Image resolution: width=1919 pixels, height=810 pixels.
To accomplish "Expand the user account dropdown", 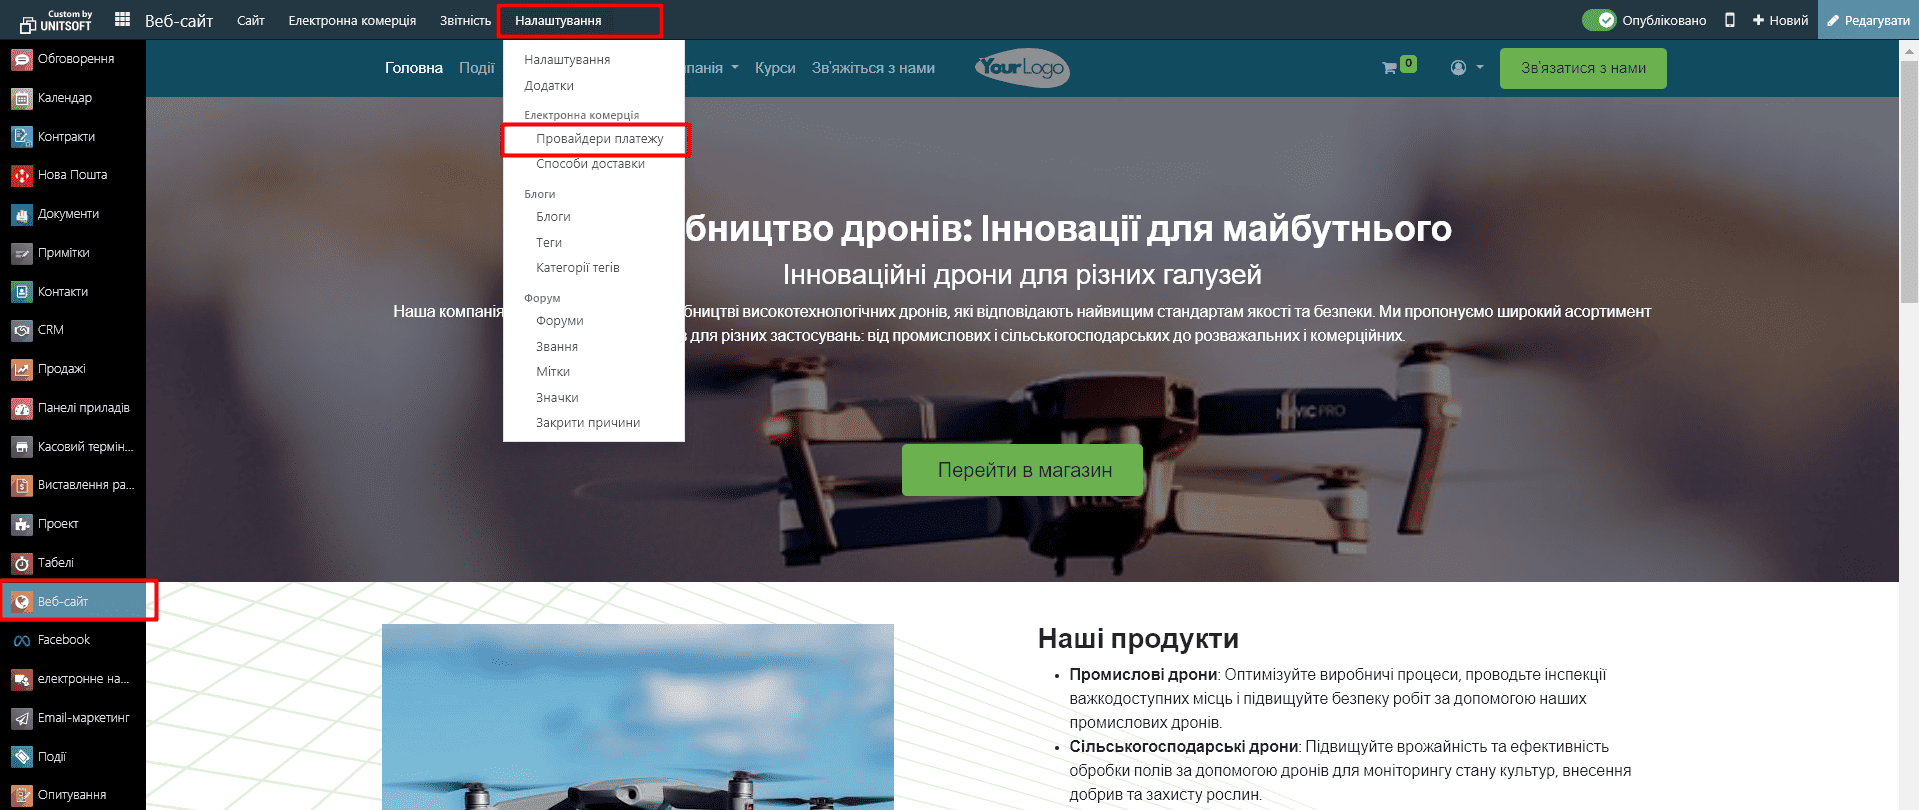I will (x=1466, y=68).
